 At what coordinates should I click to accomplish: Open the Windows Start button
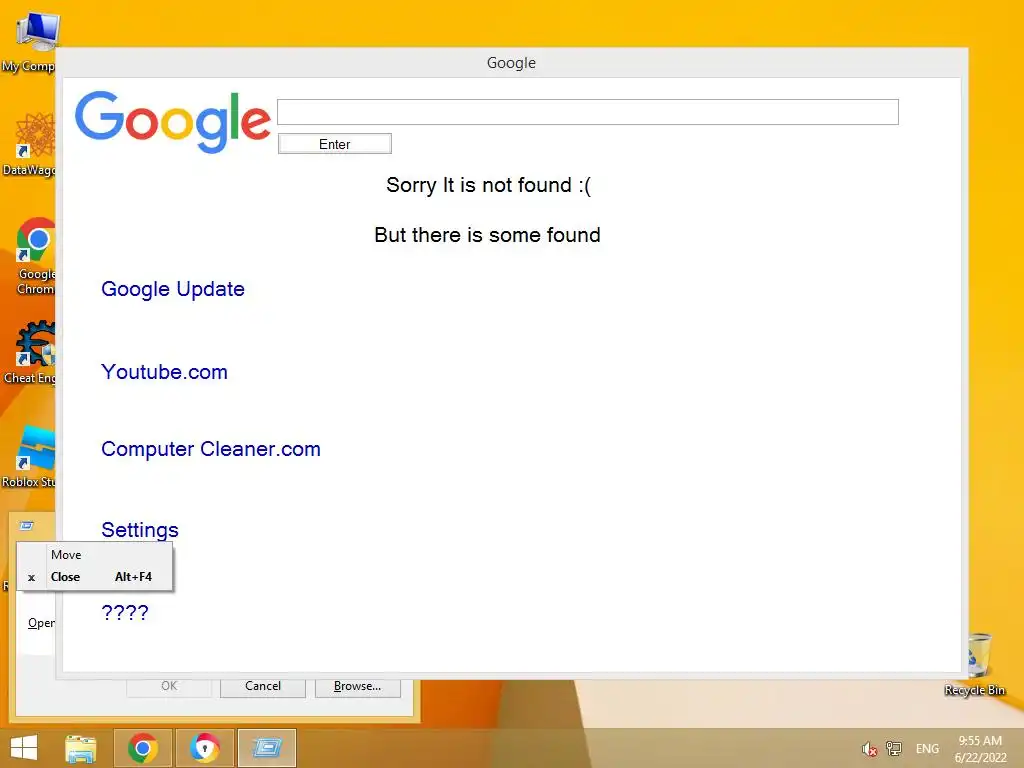coord(24,748)
